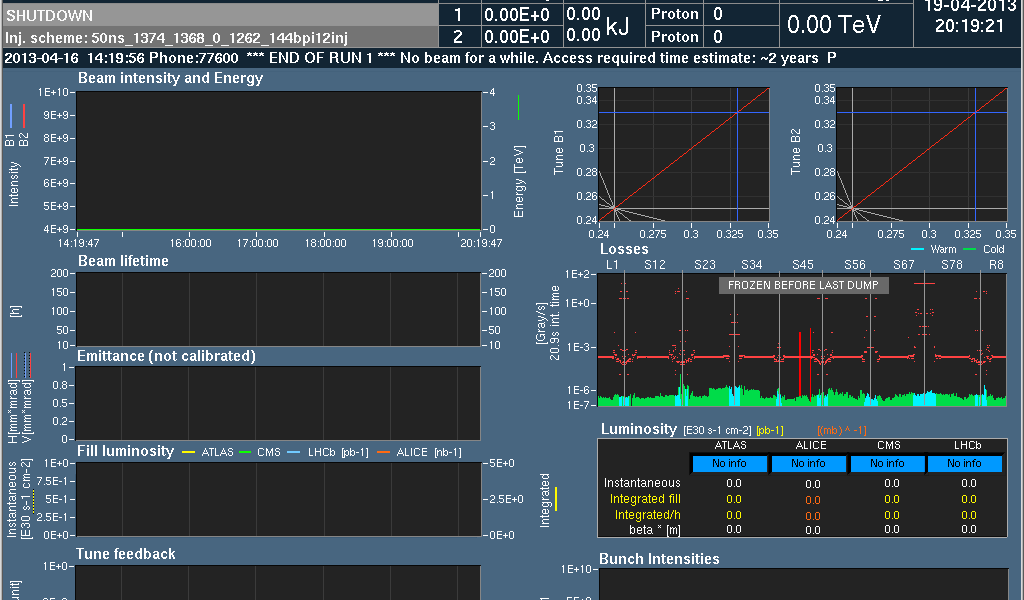Click the 0.00 TeV energy readout
This screenshot has width=1024, height=600.
[x=833, y=24]
